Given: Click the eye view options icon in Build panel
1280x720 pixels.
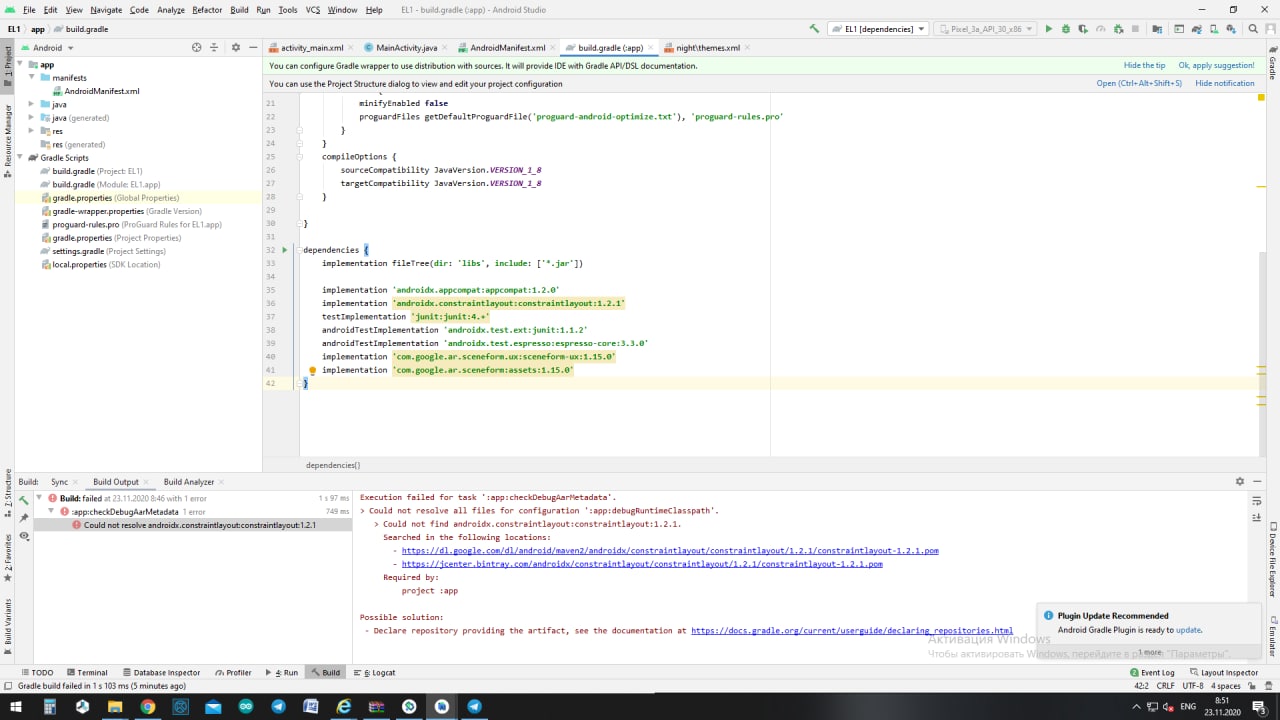Looking at the screenshot, I should coord(24,536).
